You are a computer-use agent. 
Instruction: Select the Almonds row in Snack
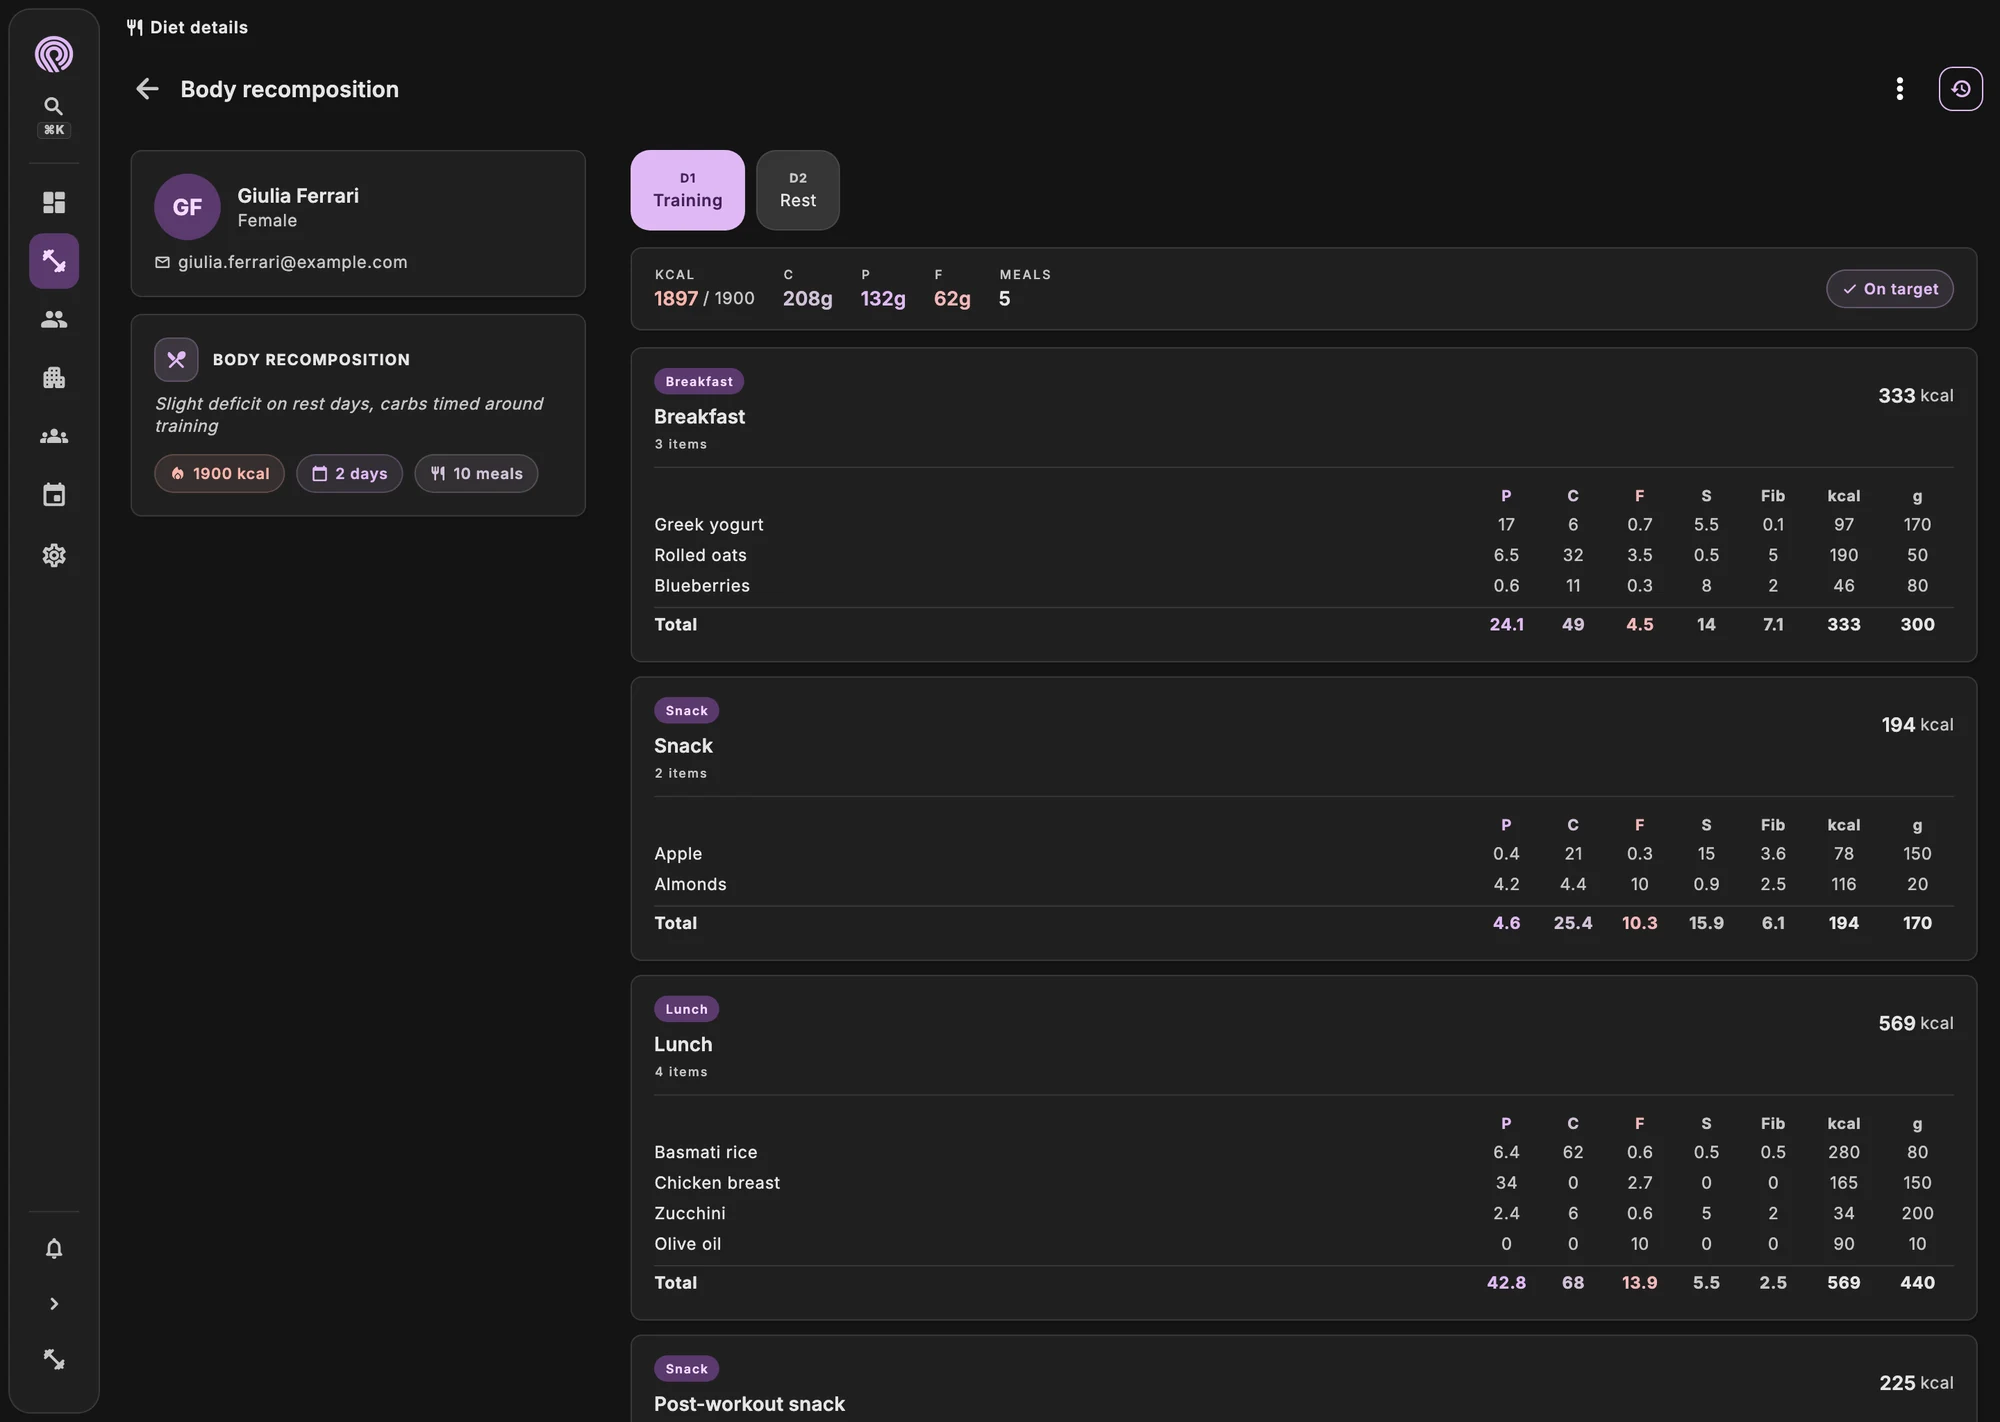pyautogui.click(x=1303, y=884)
